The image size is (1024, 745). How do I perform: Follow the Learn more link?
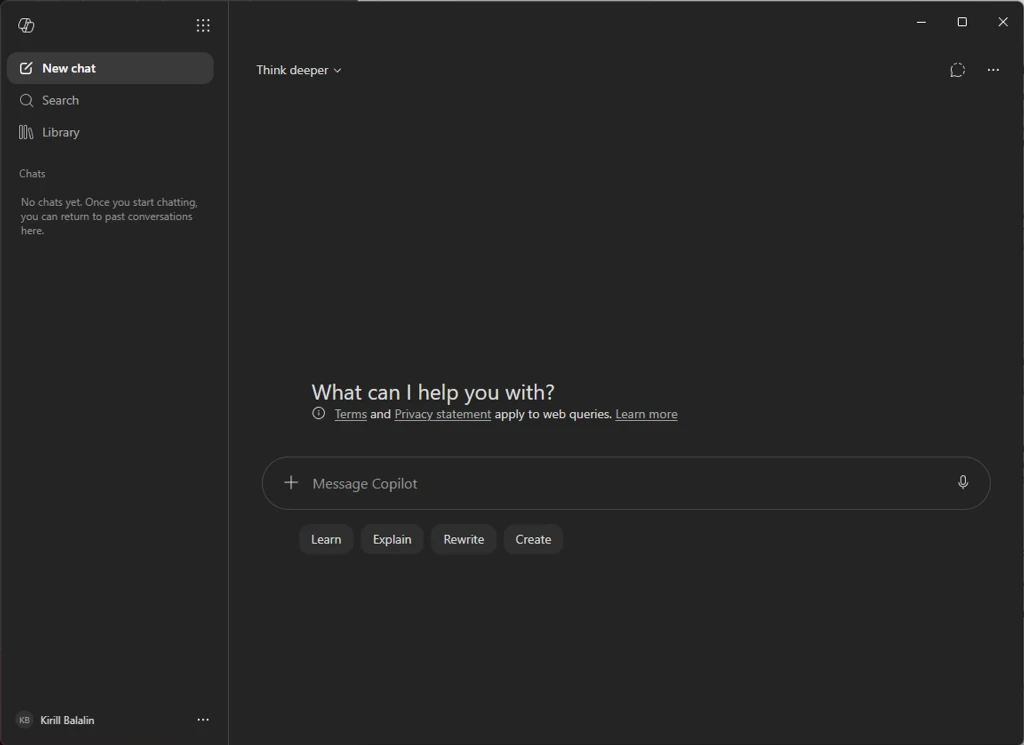pos(647,414)
